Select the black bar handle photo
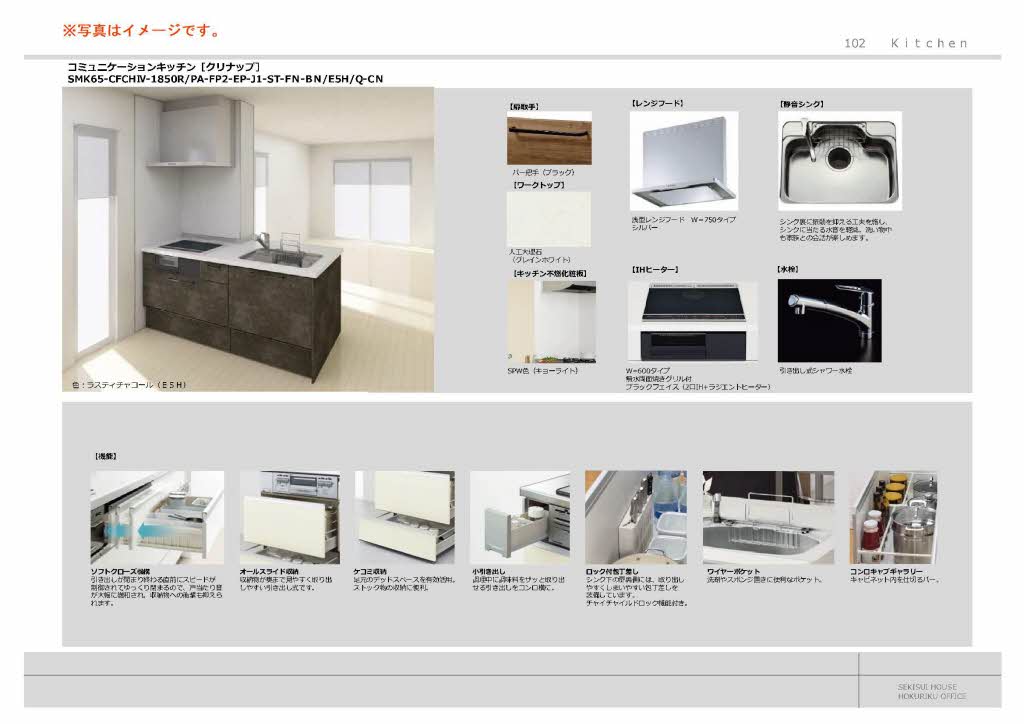This screenshot has height=724, width=1024. coord(549,138)
